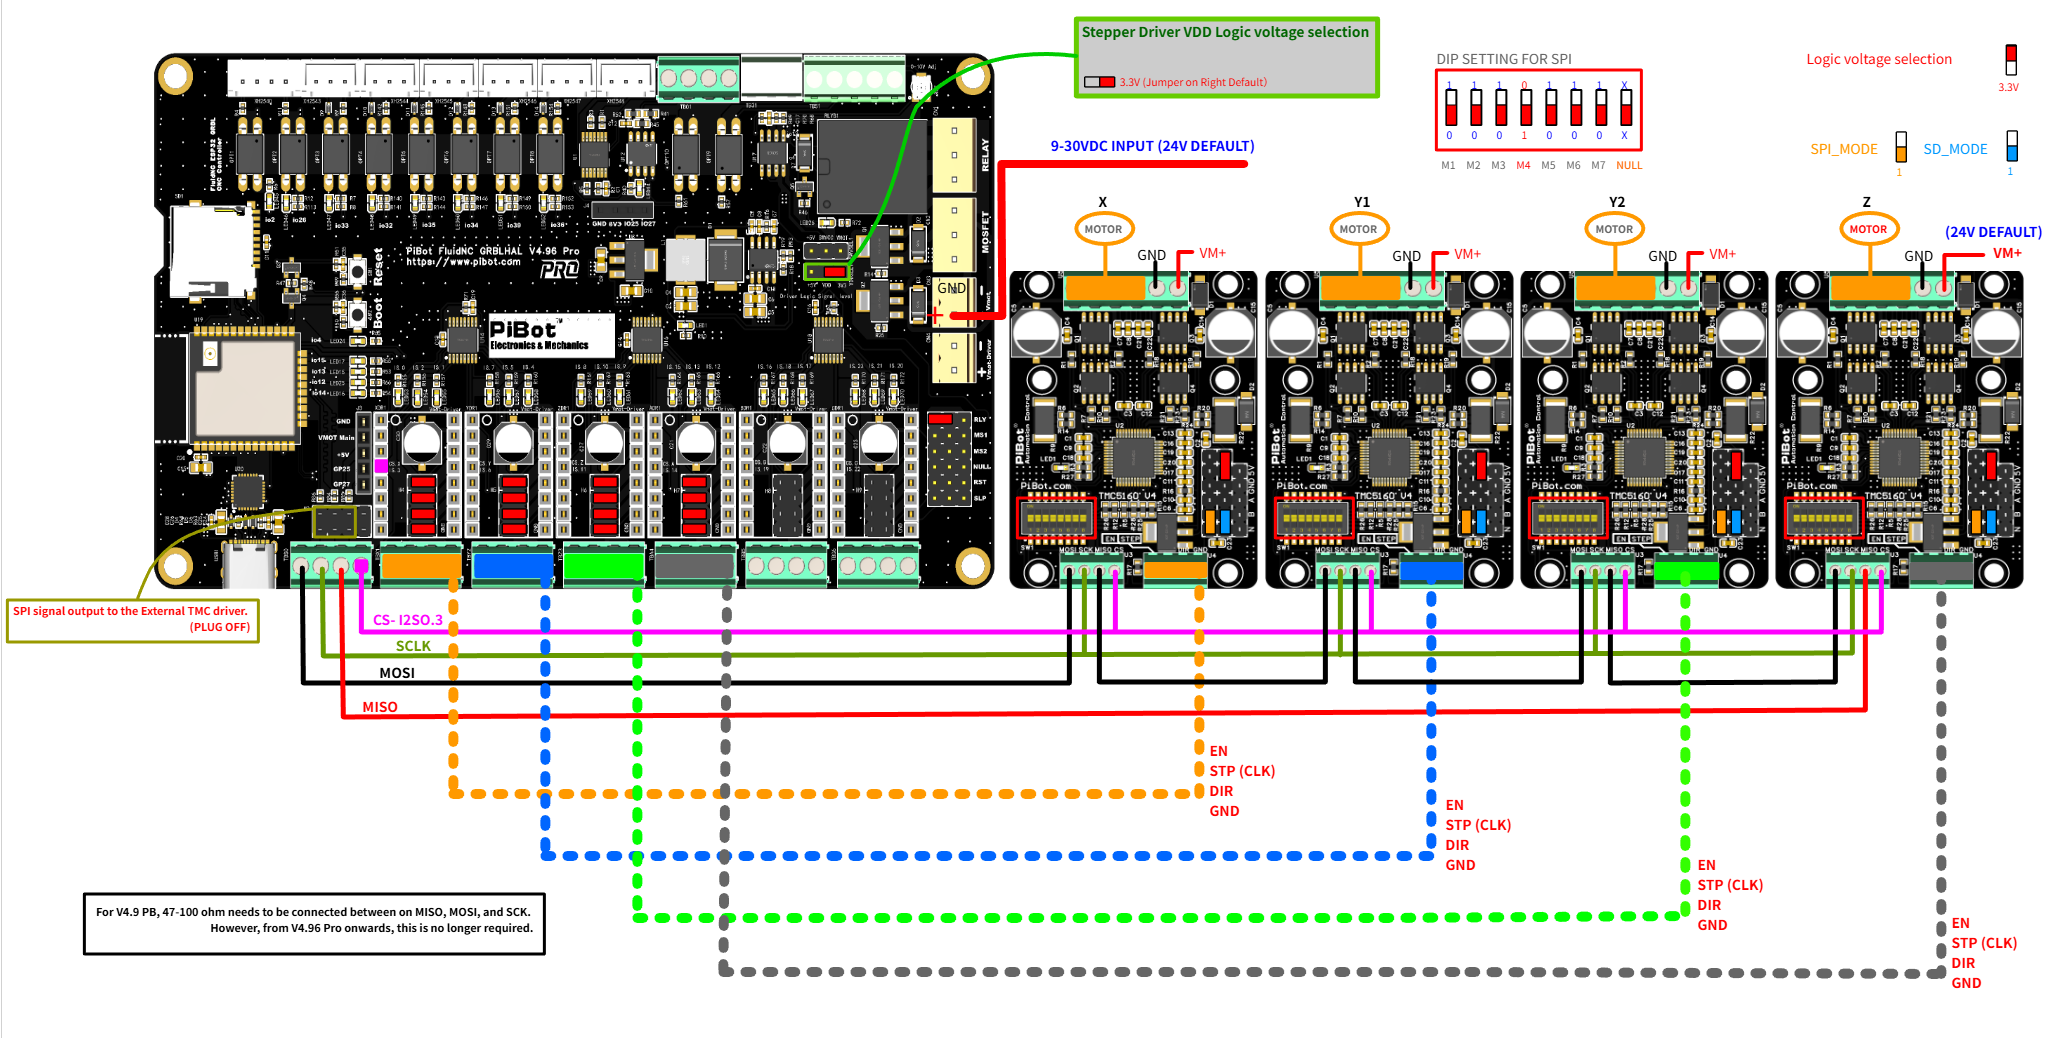Click the blue '(24V DEFAULT)' label near Z
This screenshot has width=2050, height=1038.
(x=1993, y=232)
